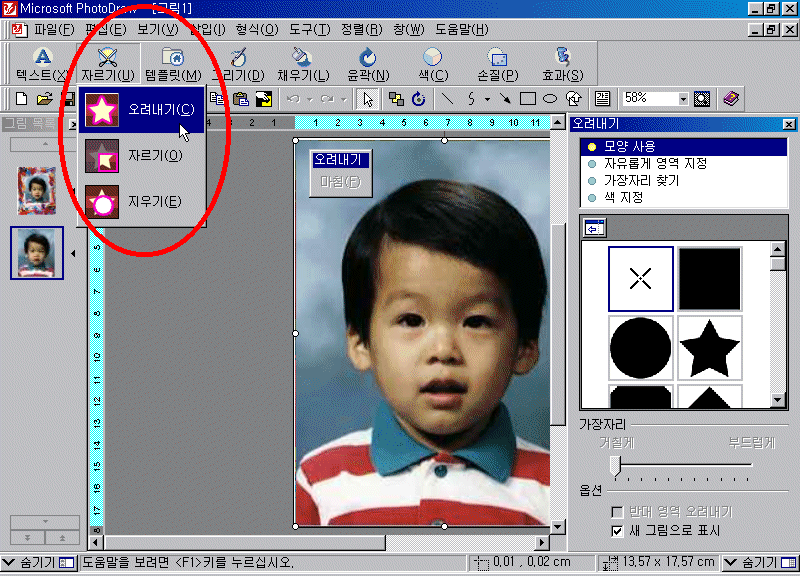Expand the left 숨기기 button in status bar
This screenshot has height=576, width=800.
(38, 562)
